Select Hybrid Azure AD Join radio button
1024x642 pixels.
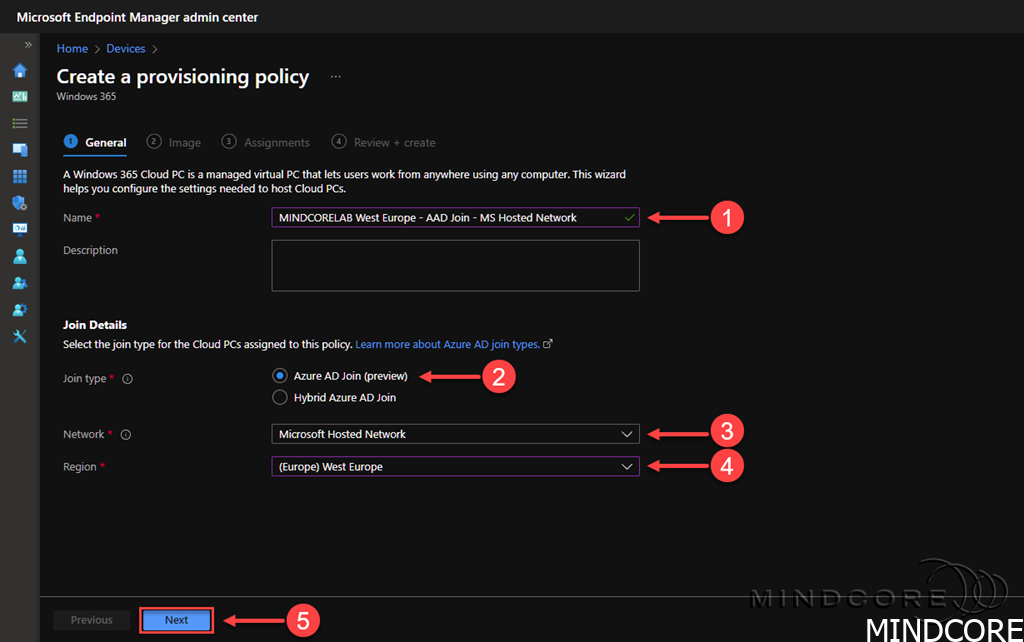280,397
